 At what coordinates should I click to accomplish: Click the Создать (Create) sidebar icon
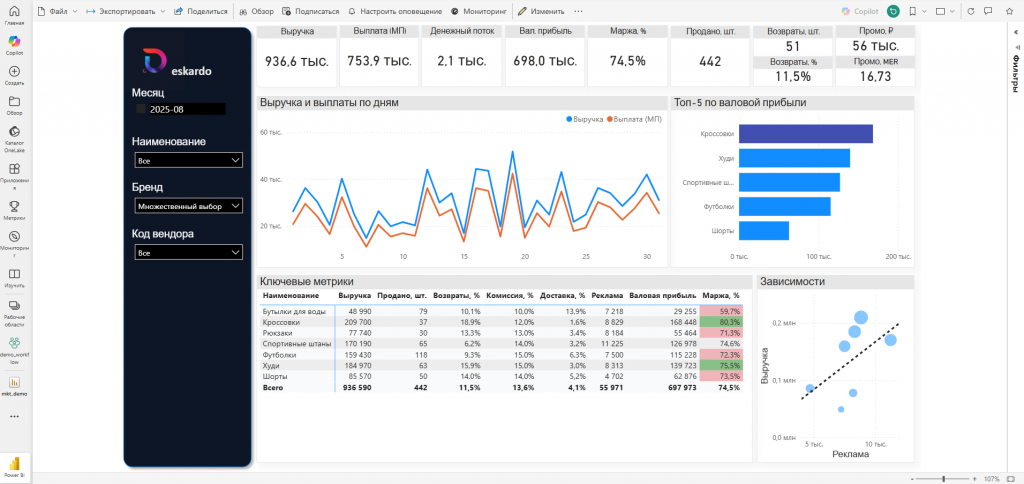pyautogui.click(x=14, y=74)
